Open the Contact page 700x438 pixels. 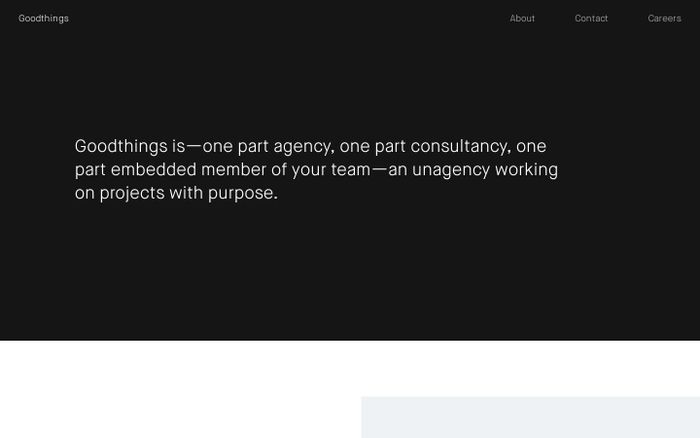(x=591, y=18)
